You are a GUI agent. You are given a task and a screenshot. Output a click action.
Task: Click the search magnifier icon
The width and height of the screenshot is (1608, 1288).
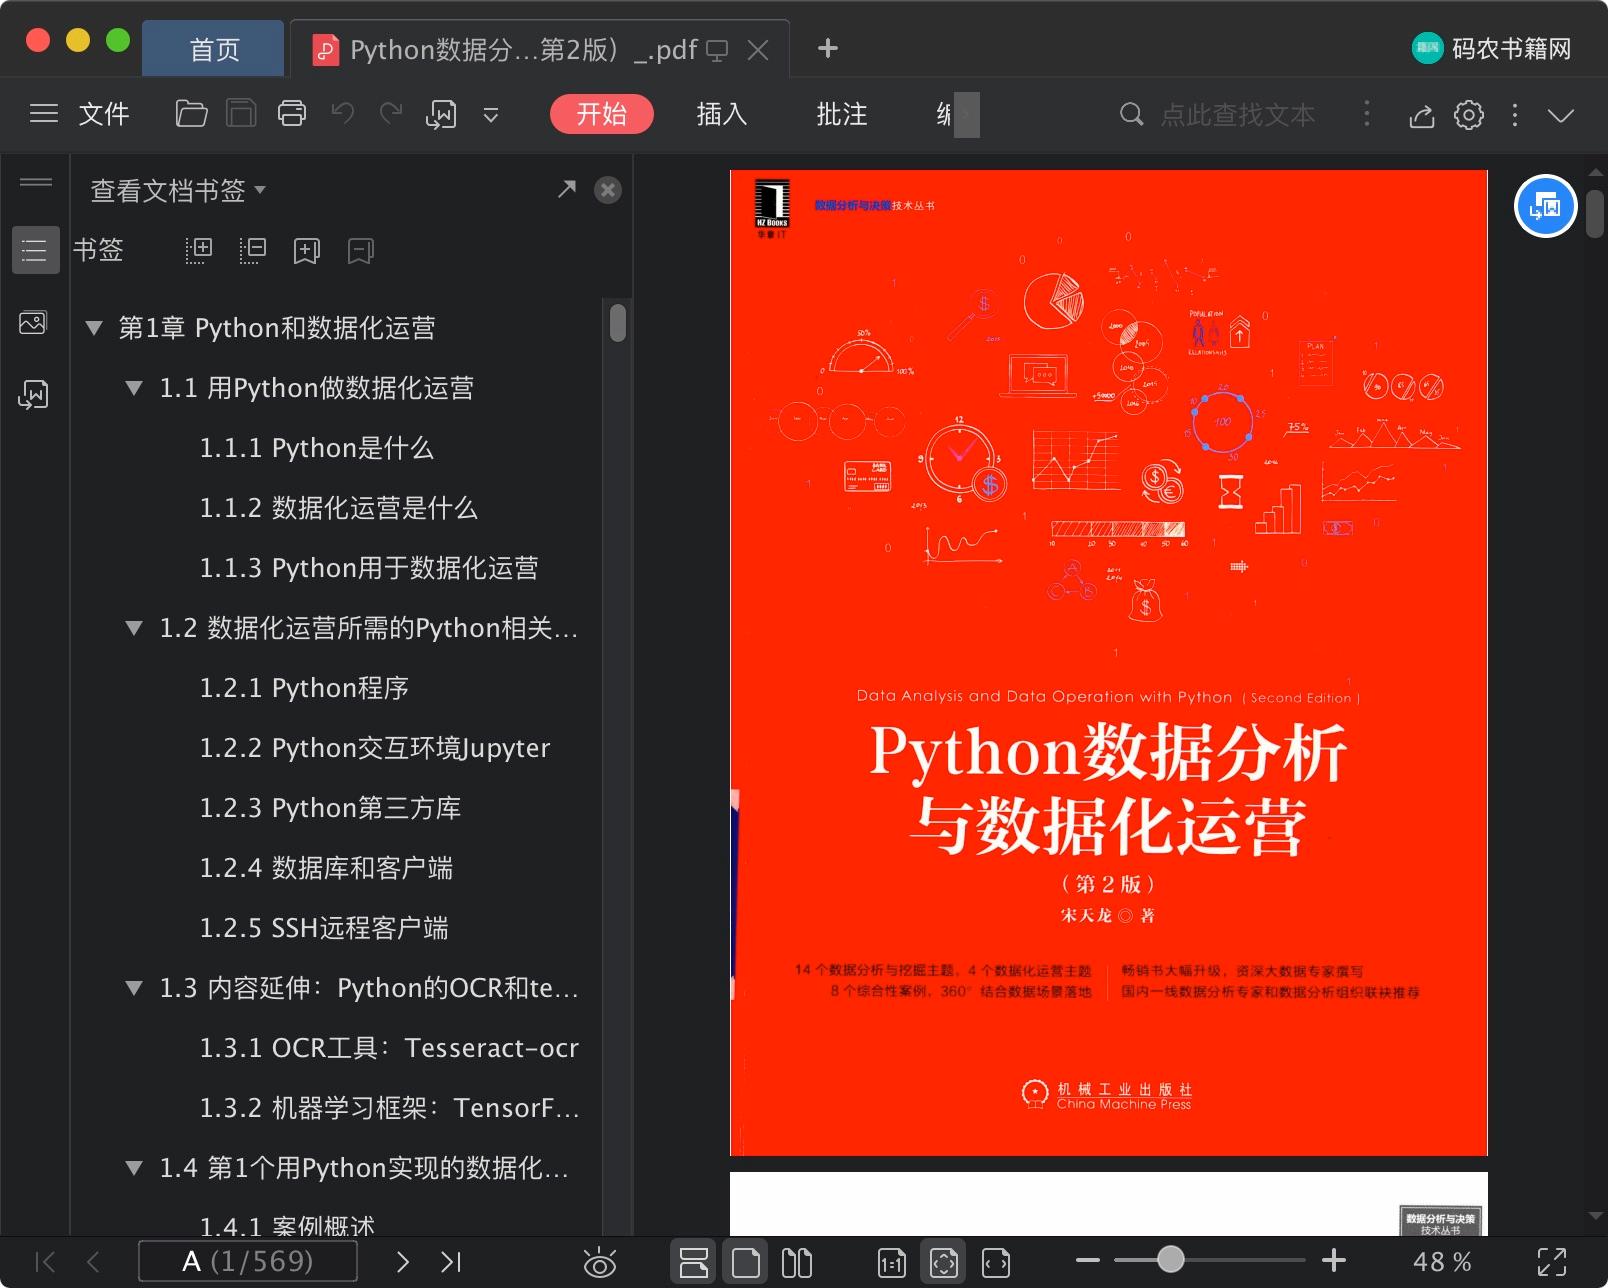tap(1131, 114)
